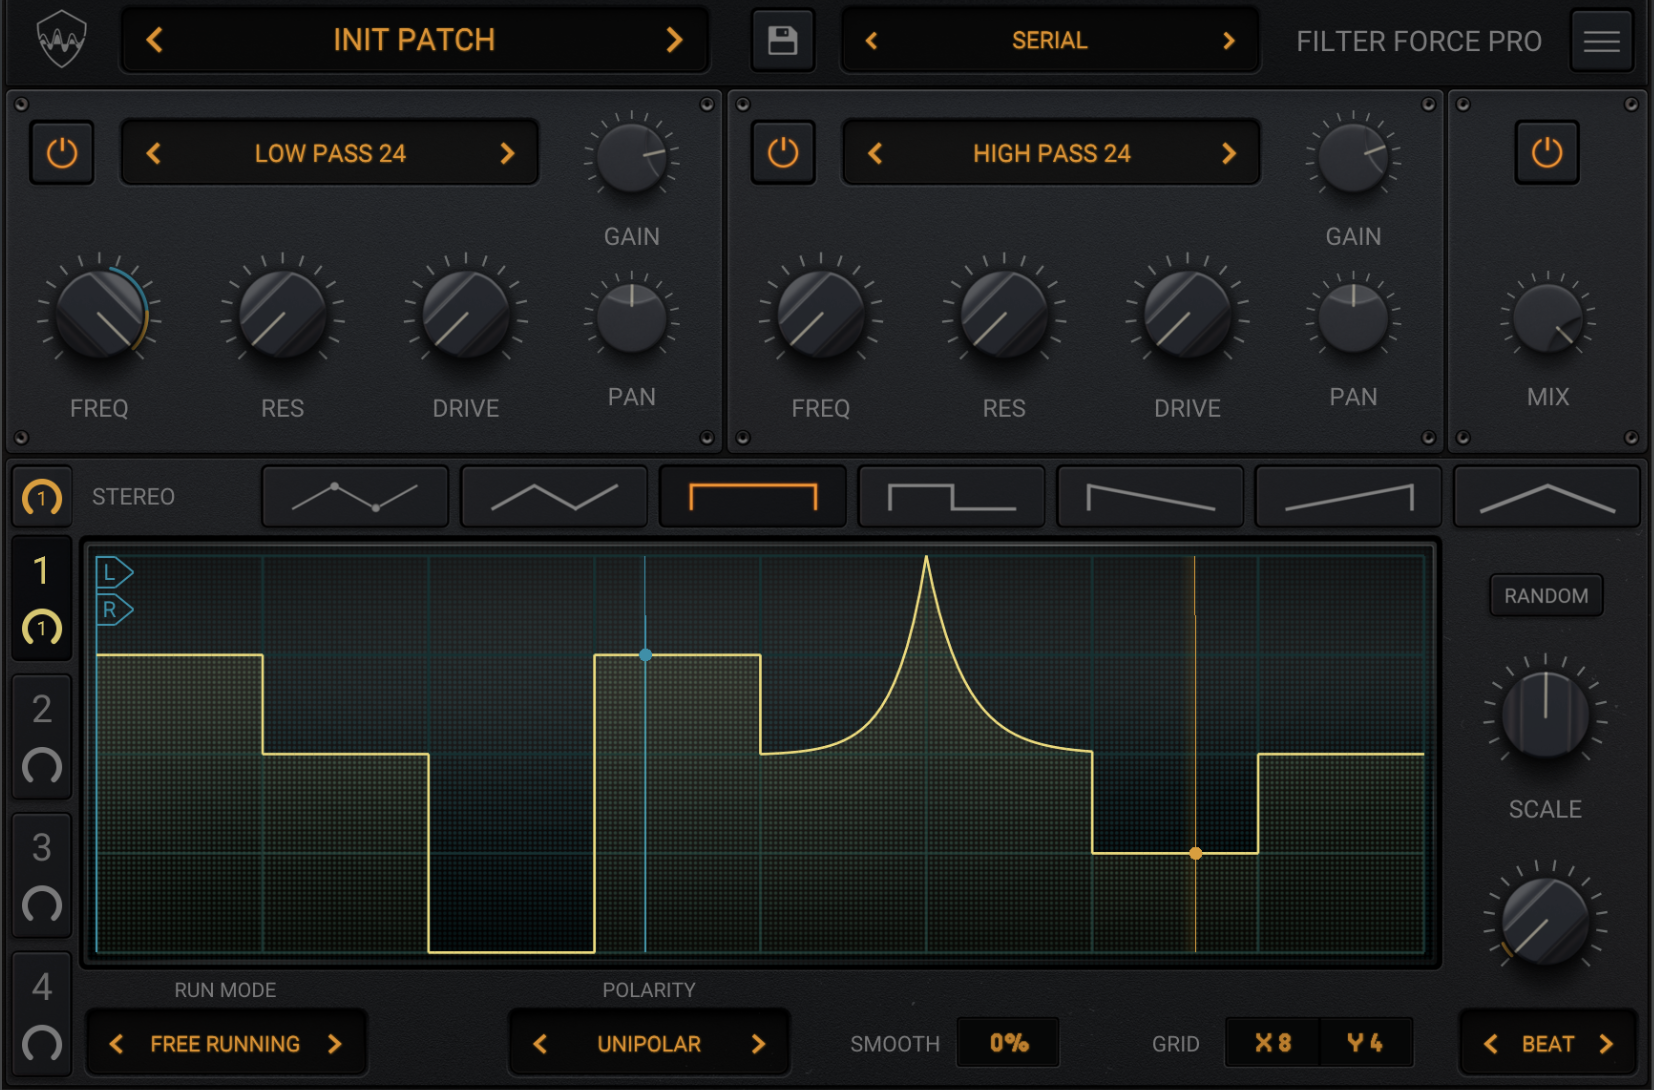This screenshot has height=1090, width=1654.
Task: Step to previous rate mode before BEAT
Action: point(1490,1044)
